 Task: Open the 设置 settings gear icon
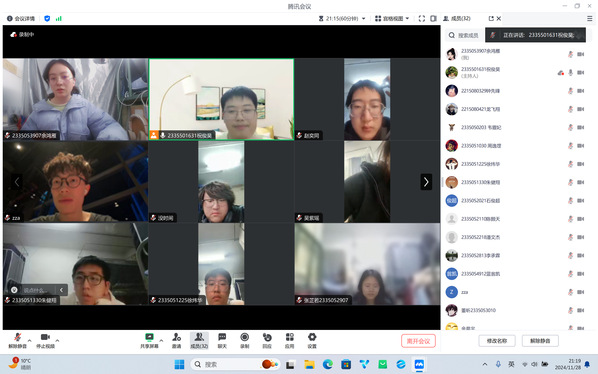pos(312,340)
